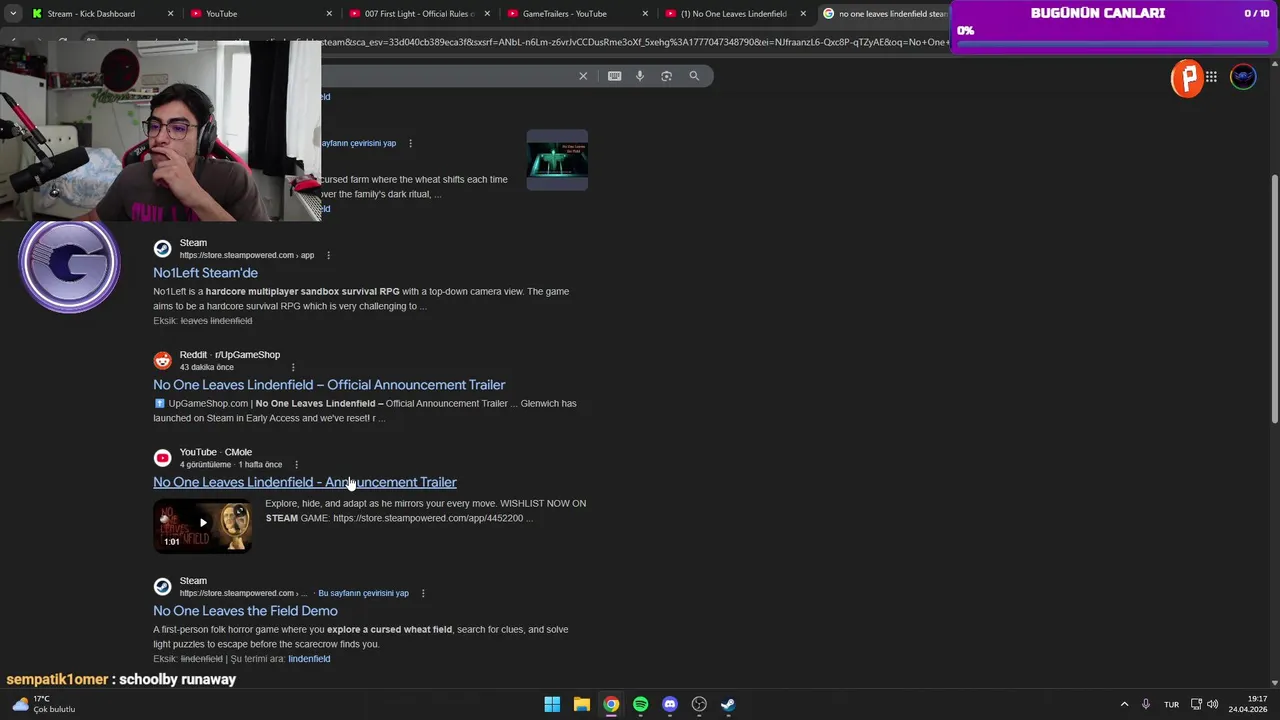
Task: Click the 'https://store.steampowered.com › app' URL text
Action: [x=246, y=255]
